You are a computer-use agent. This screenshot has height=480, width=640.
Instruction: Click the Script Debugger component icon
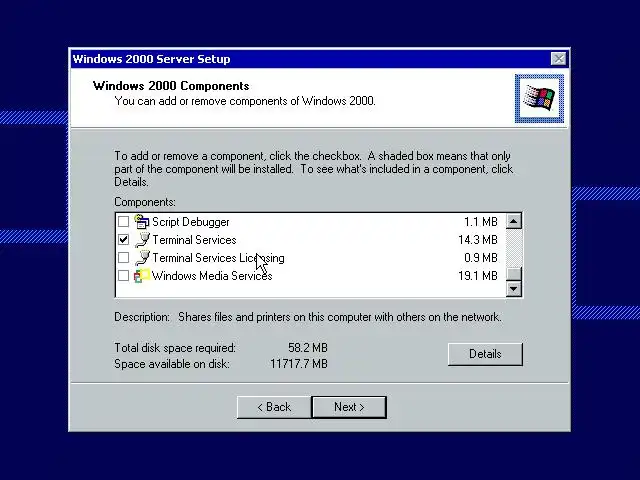click(142, 222)
